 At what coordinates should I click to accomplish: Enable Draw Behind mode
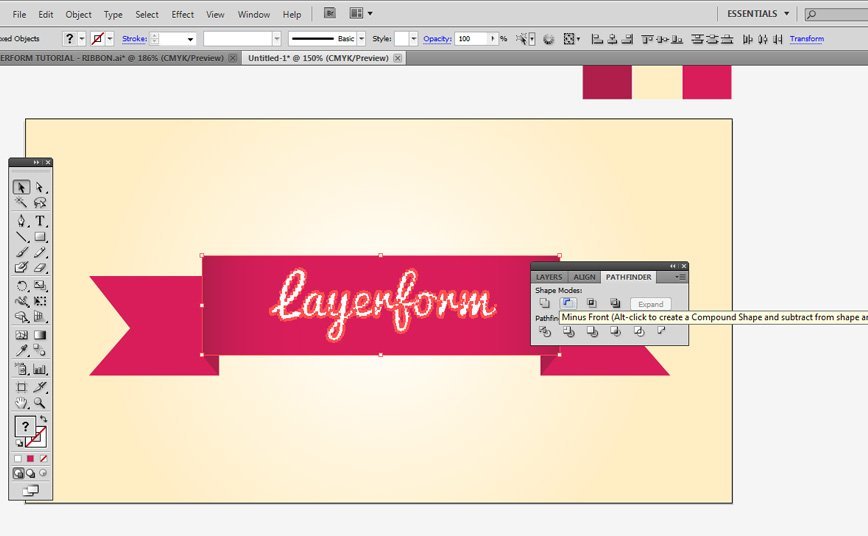(30, 473)
